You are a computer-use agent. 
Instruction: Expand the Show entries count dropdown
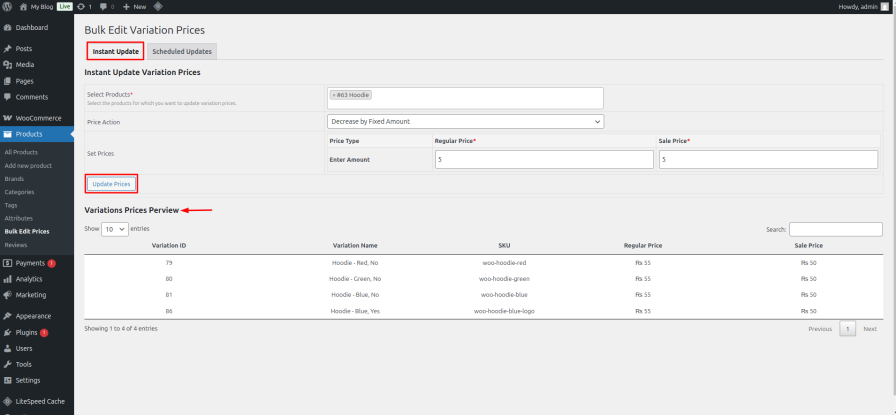coord(115,229)
